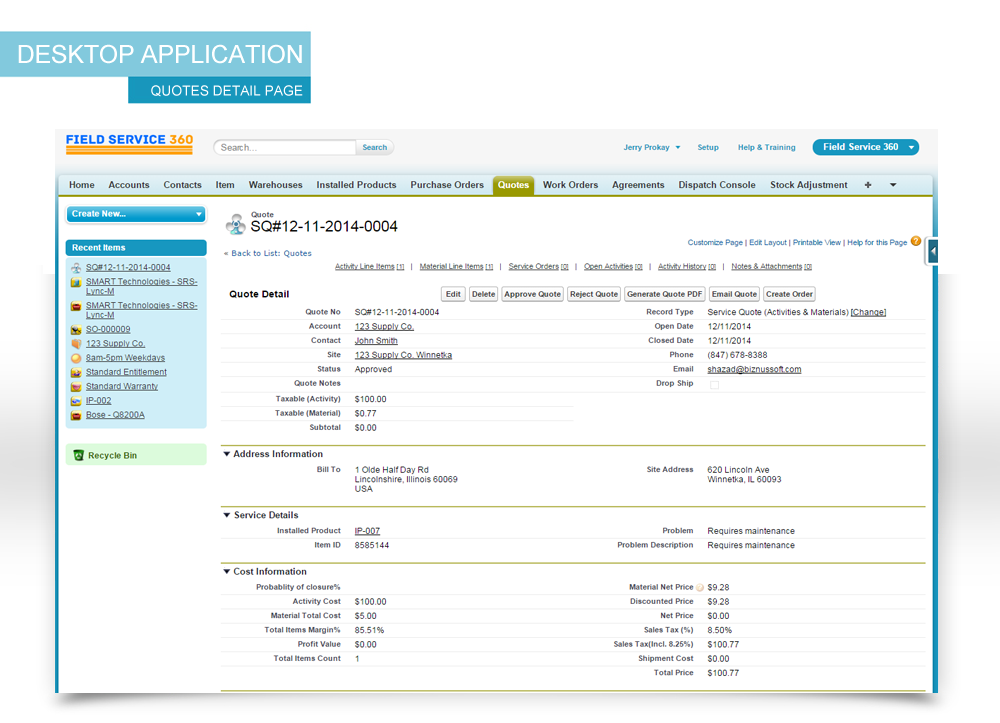Click into the search input field
Viewport: 1000px width, 723px height.
(285, 147)
